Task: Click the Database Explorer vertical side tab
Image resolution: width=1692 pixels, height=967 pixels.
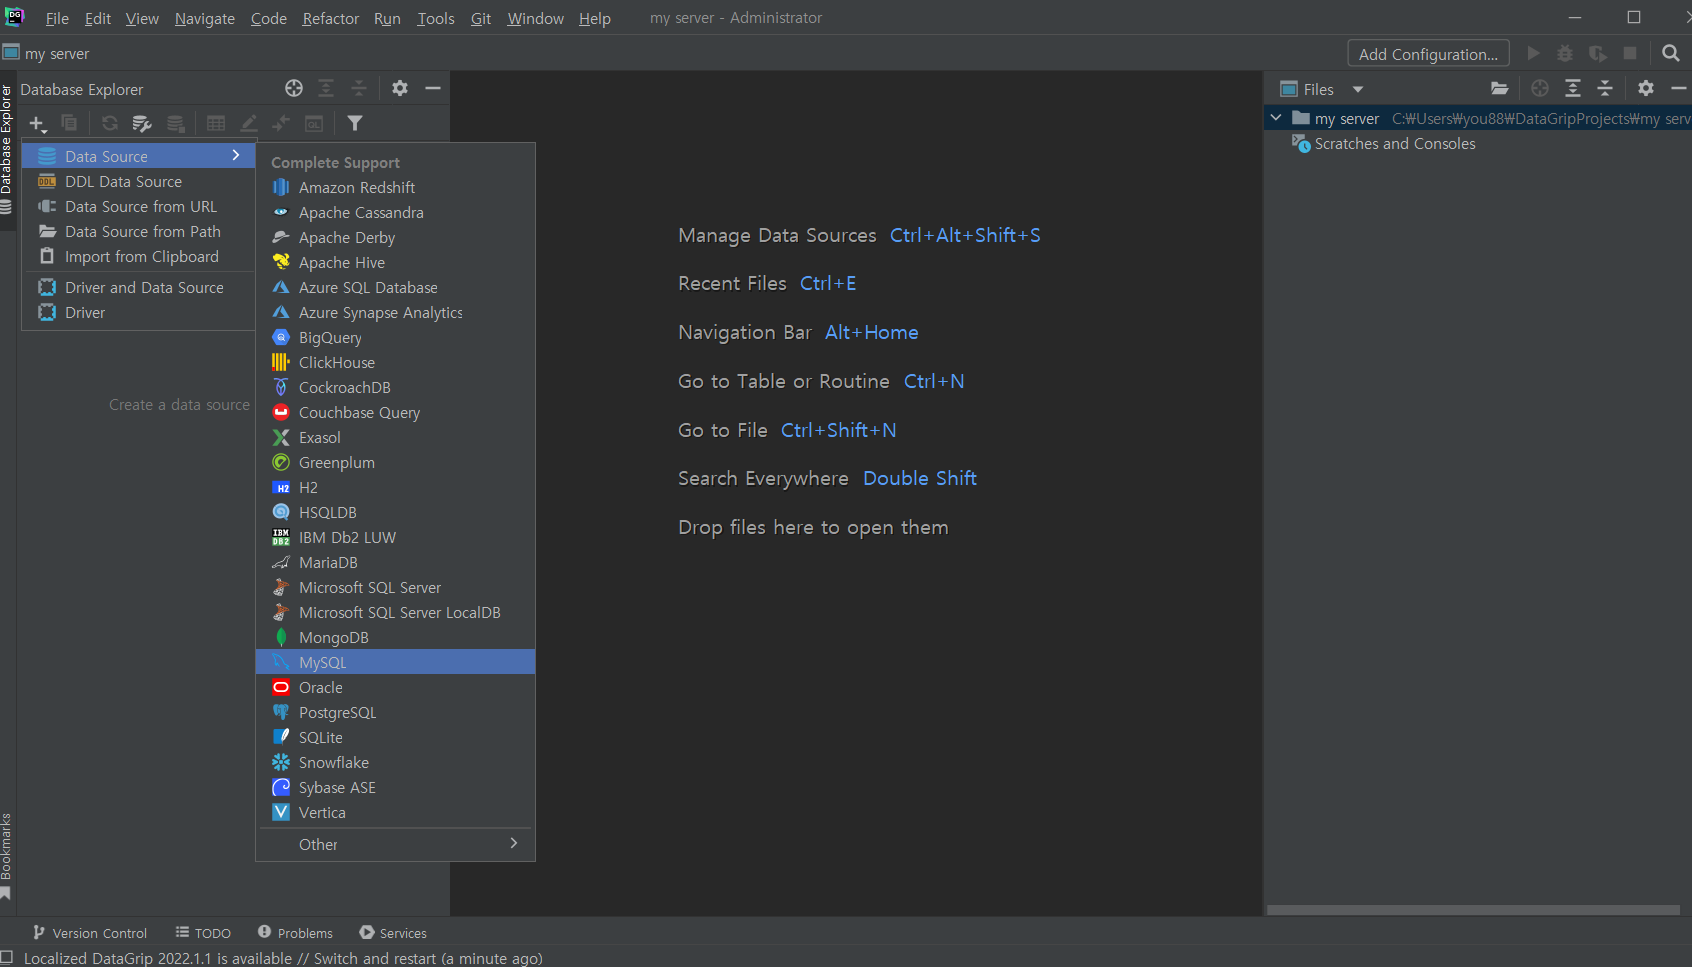Action: (7, 150)
